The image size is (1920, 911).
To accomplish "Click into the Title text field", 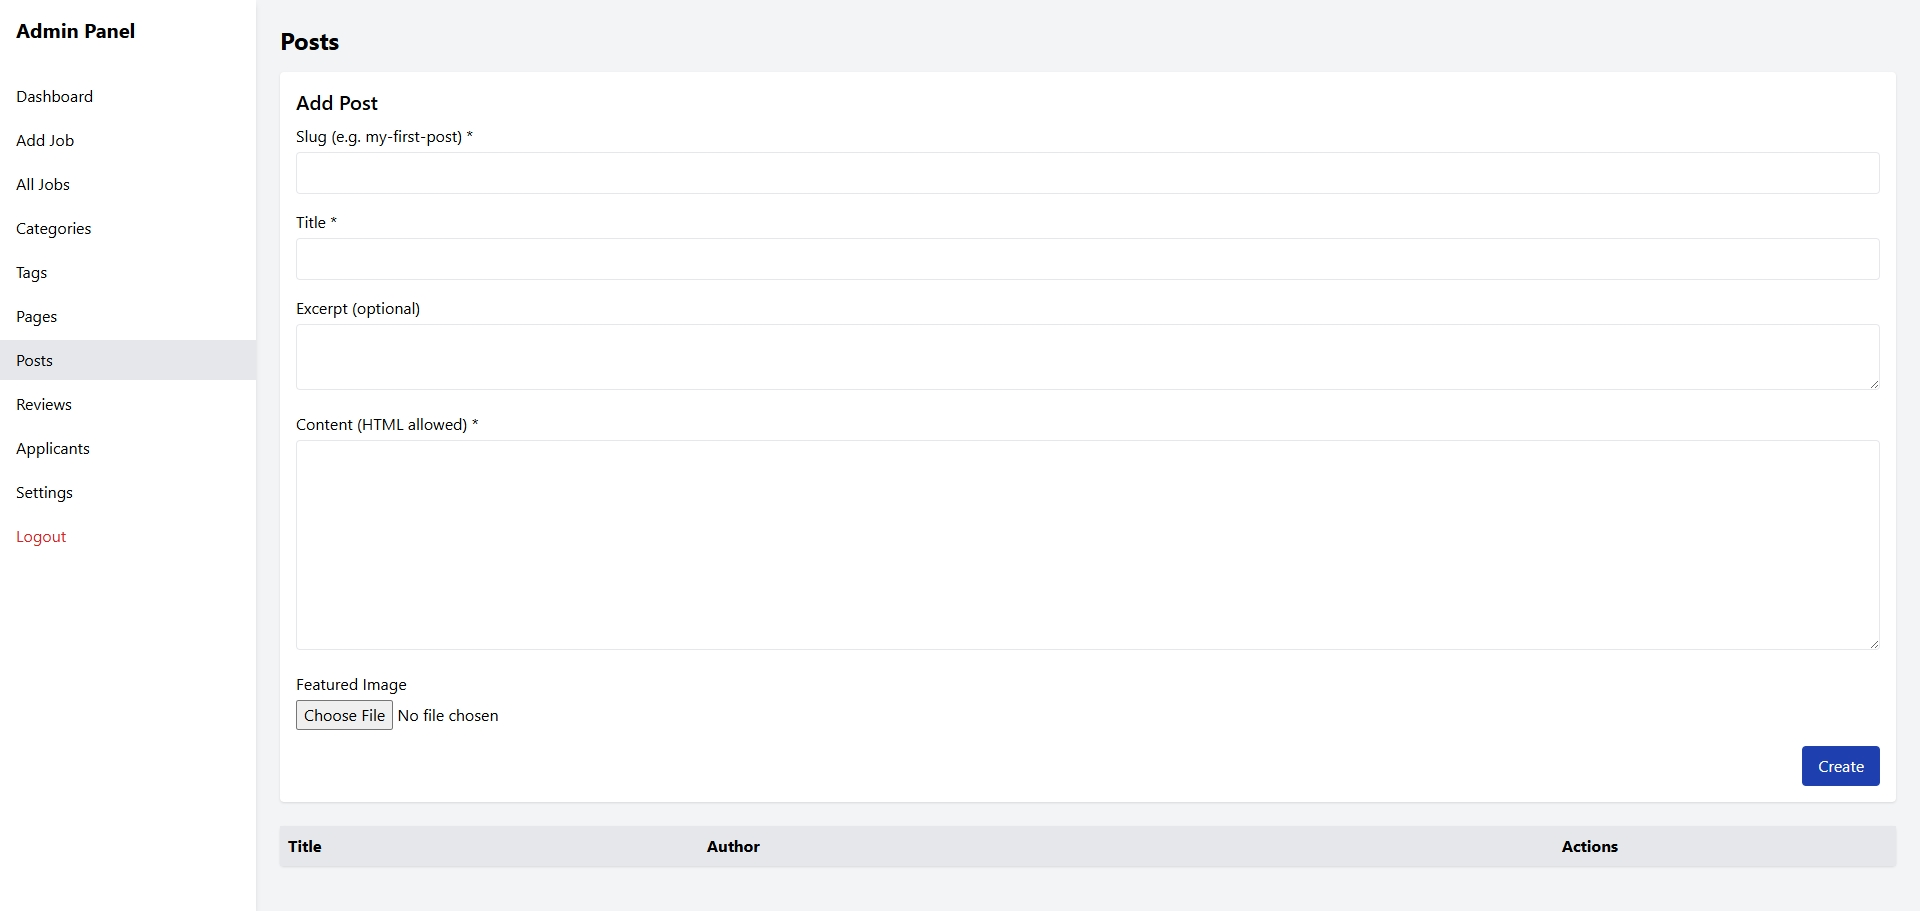I will coord(1087,259).
